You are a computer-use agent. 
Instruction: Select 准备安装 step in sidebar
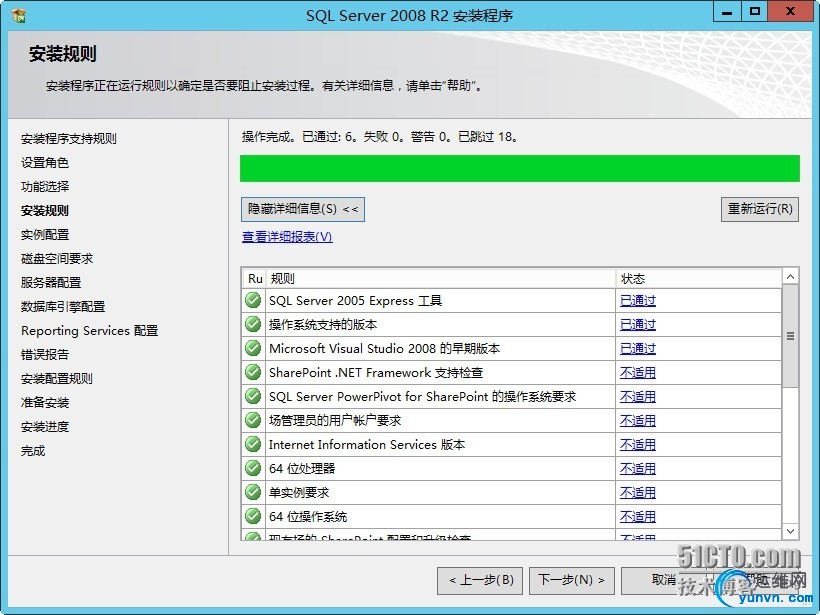click(45, 403)
